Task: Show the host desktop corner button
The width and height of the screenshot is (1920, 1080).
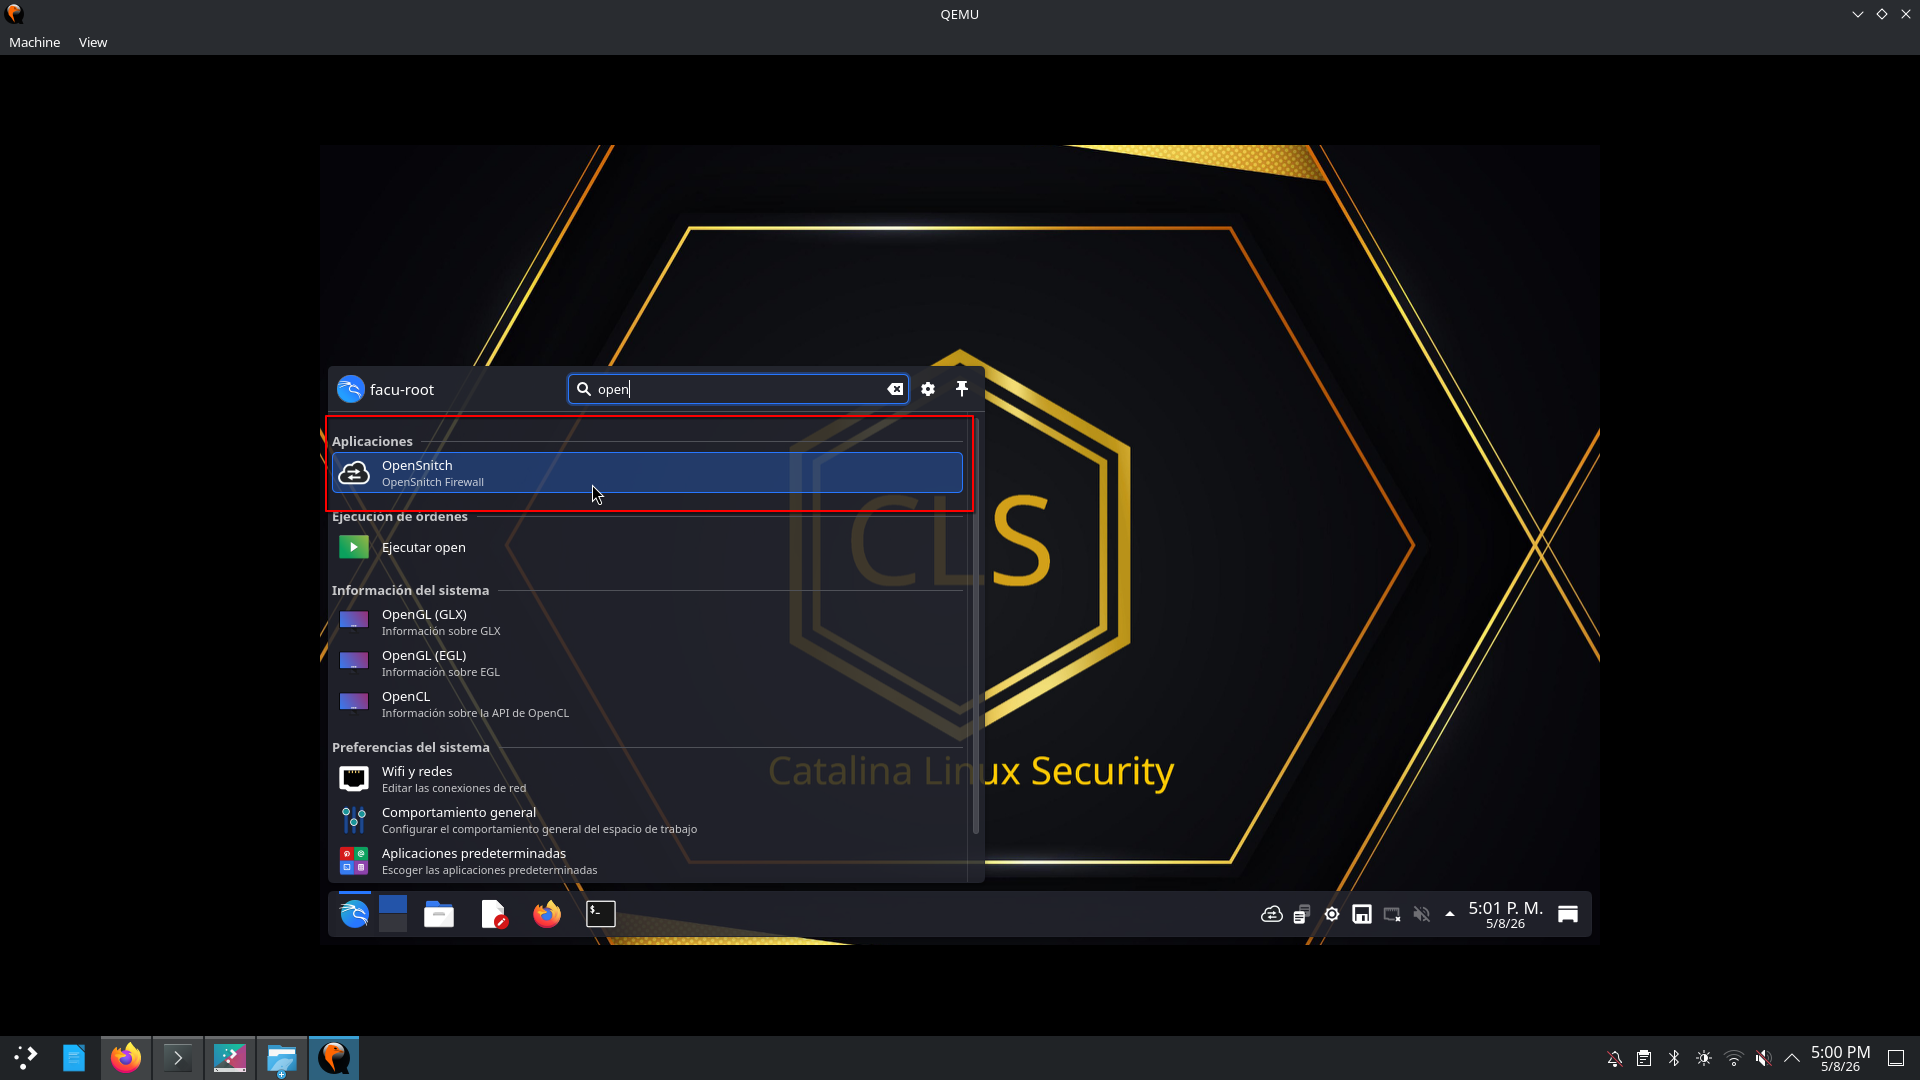Action: point(1896,1058)
